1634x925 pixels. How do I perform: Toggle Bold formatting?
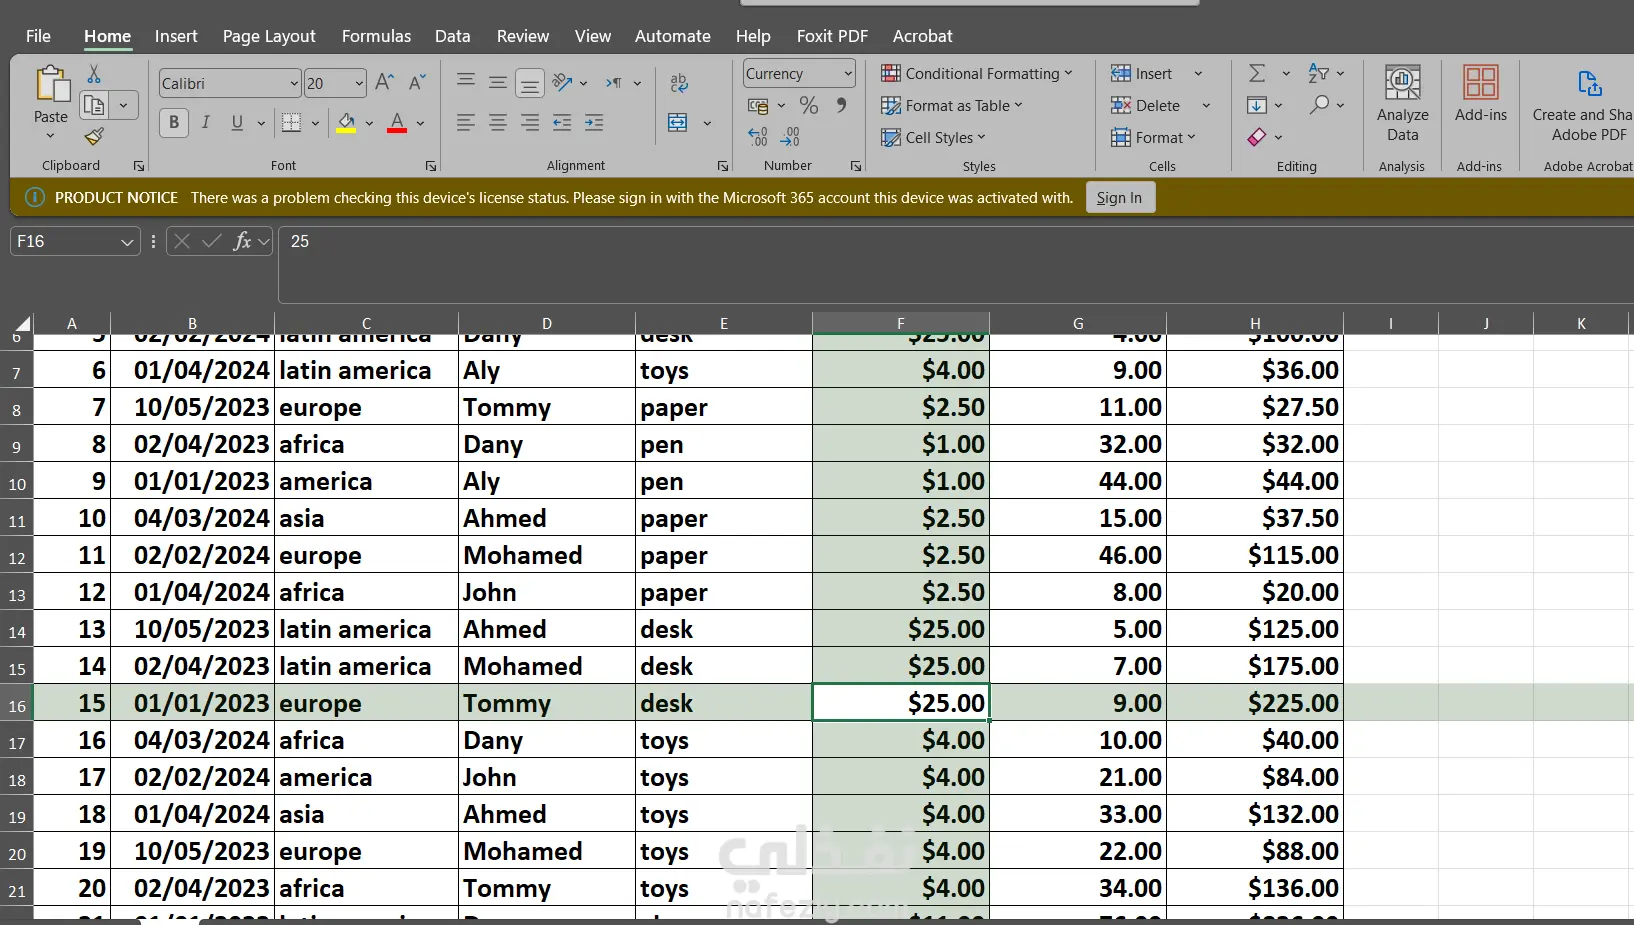pyautogui.click(x=174, y=123)
